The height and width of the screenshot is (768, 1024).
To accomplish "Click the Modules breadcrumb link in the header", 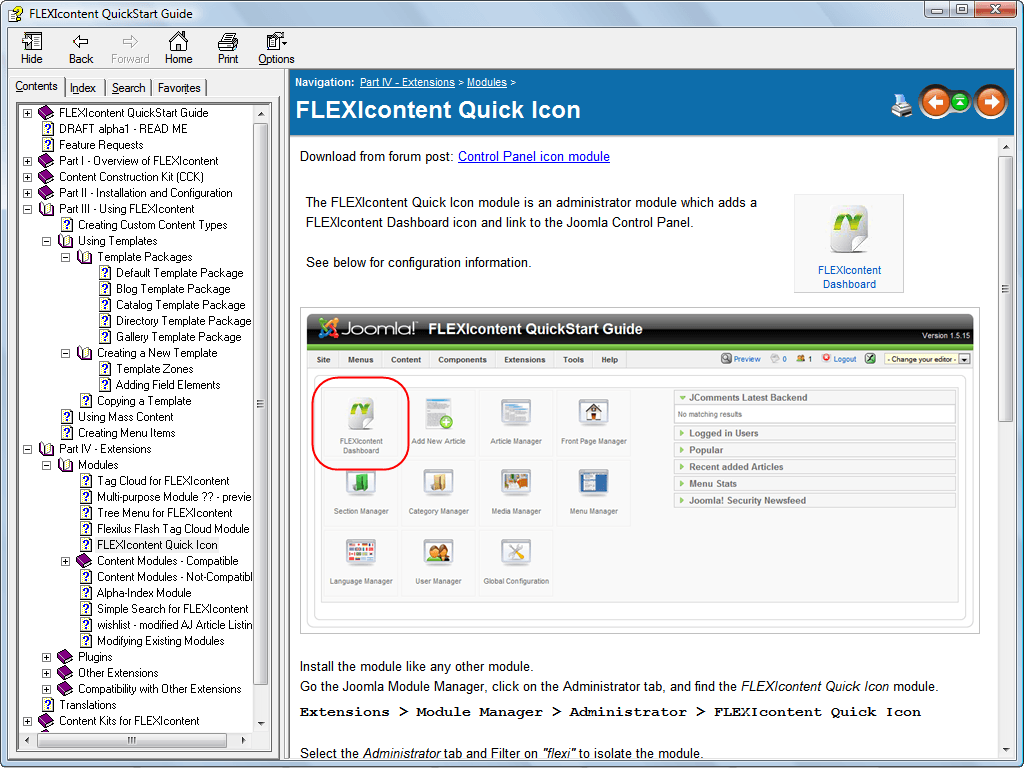I will [487, 82].
